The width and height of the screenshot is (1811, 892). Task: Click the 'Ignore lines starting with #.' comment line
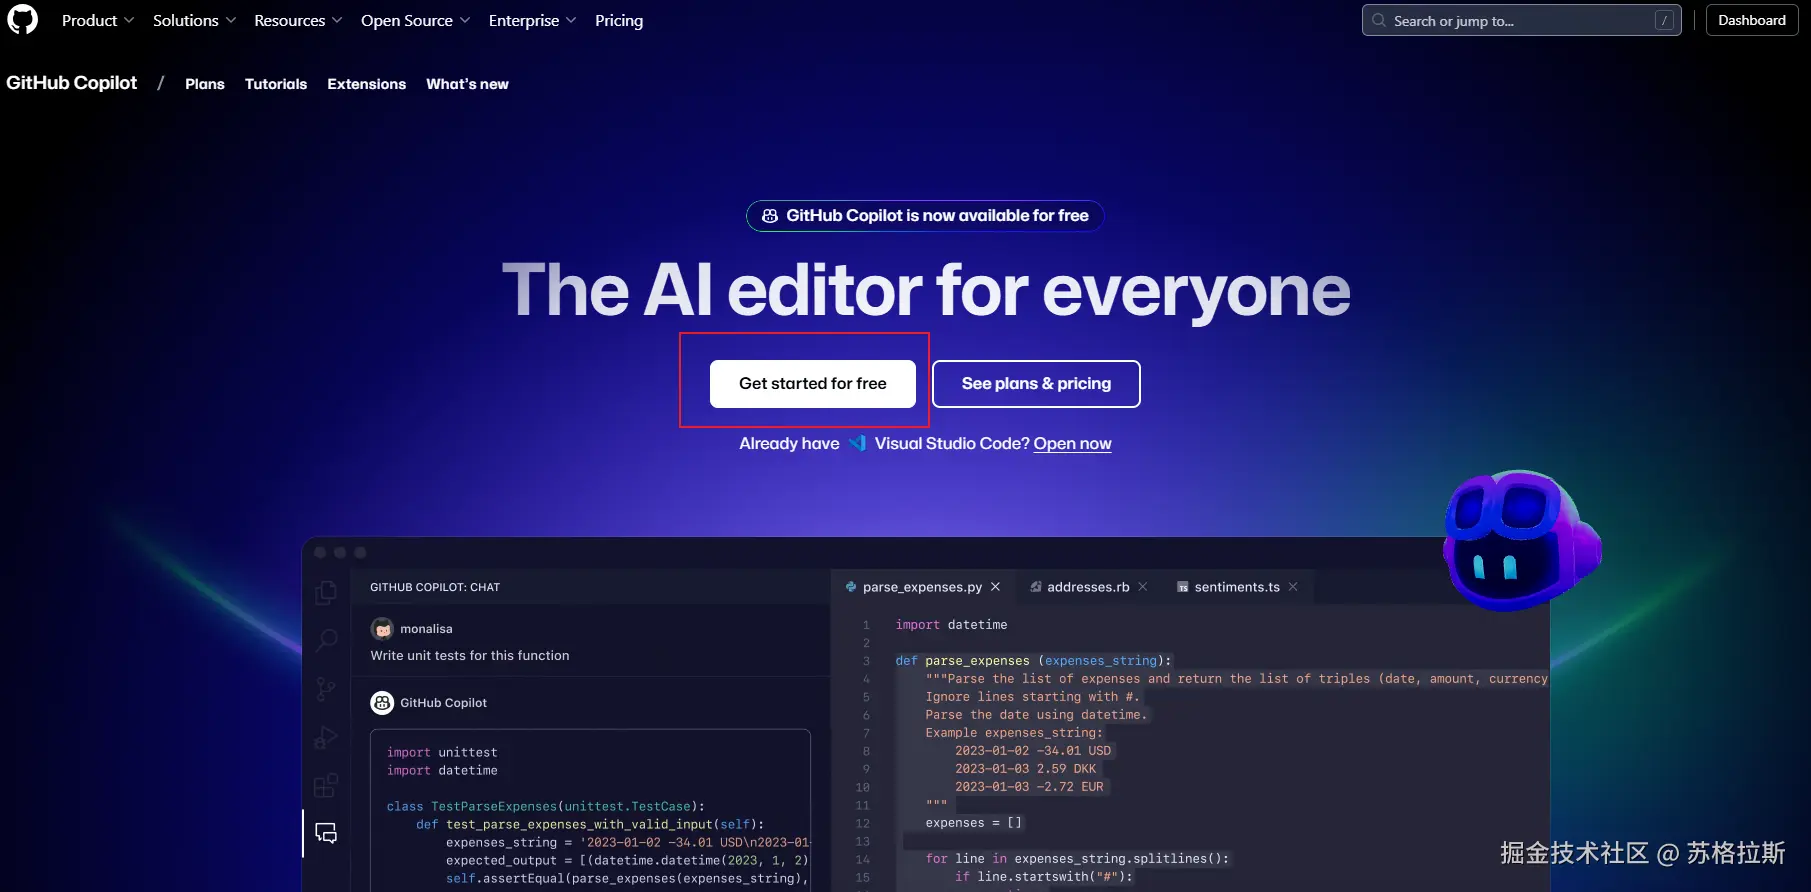coord(1032,697)
